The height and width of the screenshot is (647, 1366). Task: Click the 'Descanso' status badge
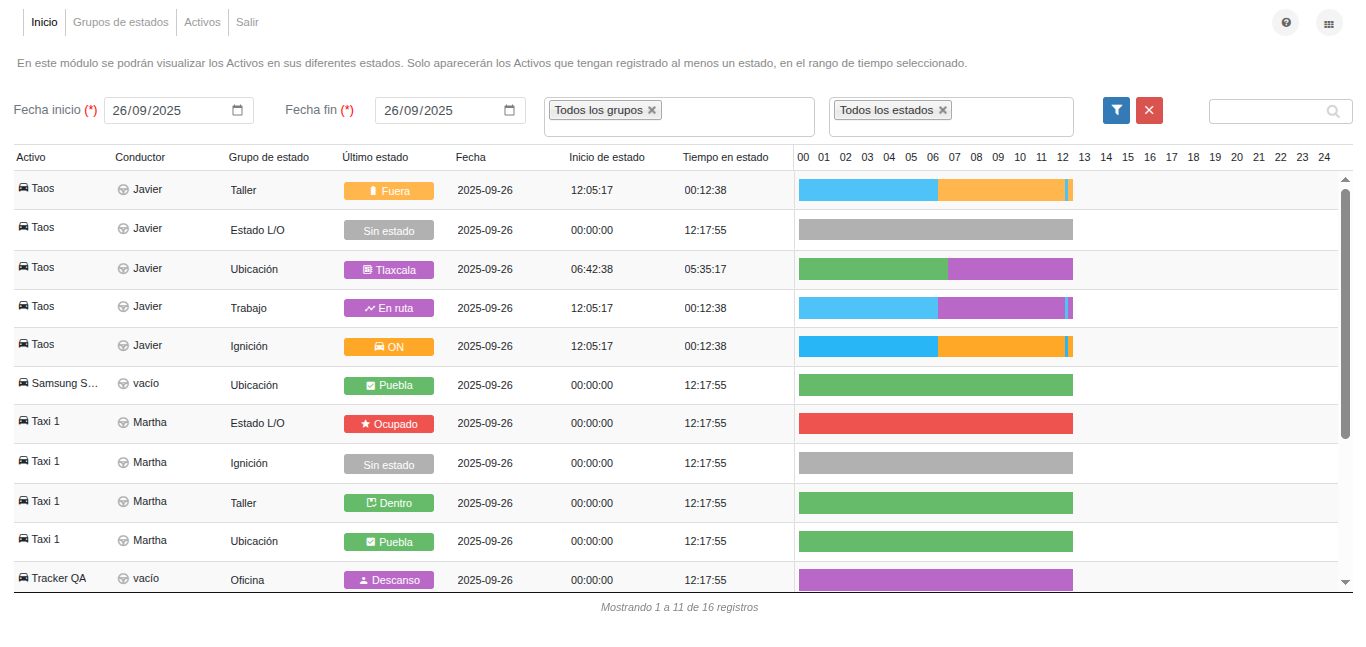click(x=389, y=580)
